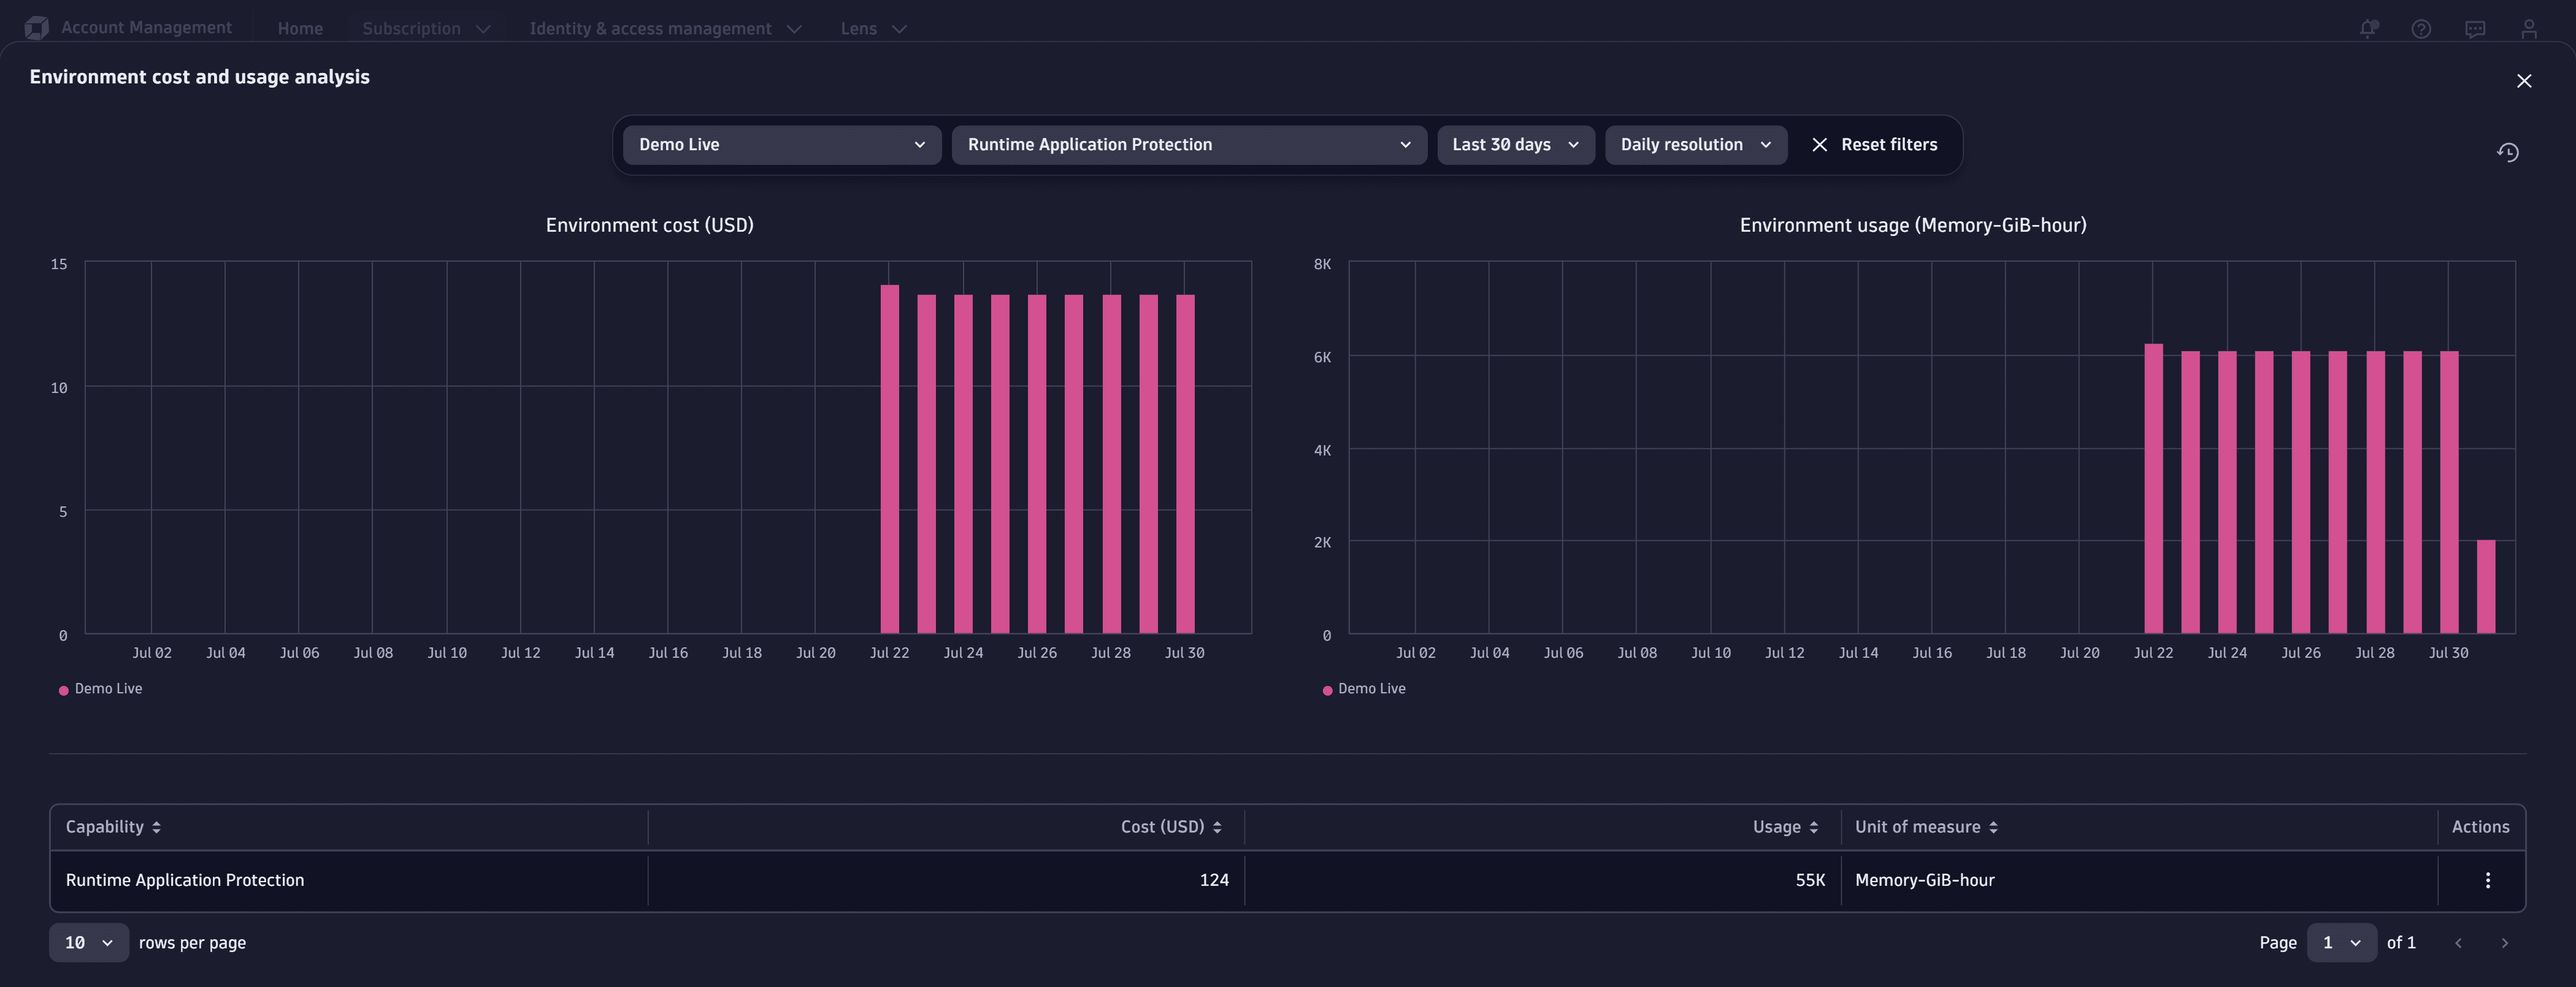Open the notifications bell icon
This screenshot has height=987, width=2576.
[x=2368, y=29]
